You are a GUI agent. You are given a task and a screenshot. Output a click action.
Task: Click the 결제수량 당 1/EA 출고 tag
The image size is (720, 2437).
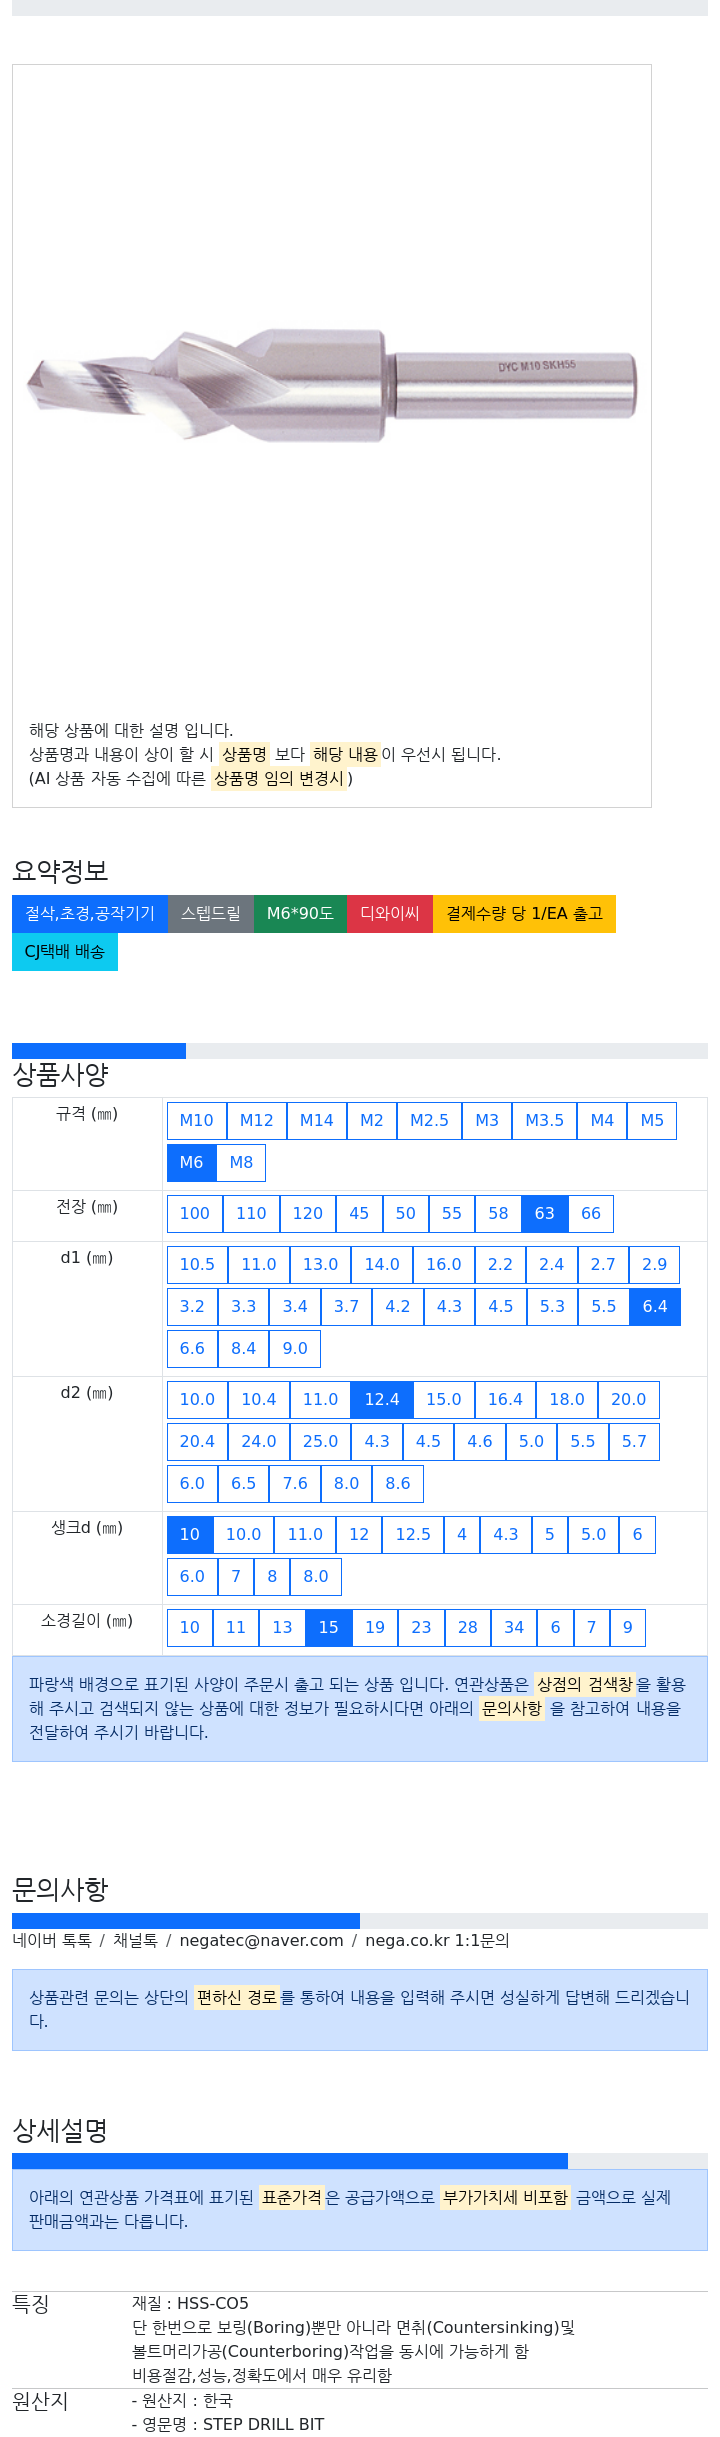point(524,913)
